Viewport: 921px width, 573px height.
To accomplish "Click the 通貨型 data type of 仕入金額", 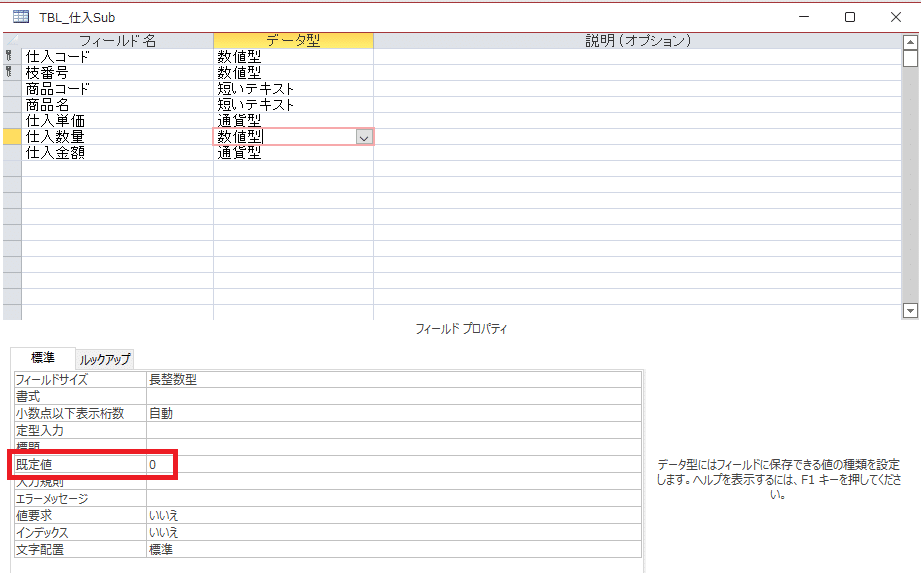I will pos(293,152).
